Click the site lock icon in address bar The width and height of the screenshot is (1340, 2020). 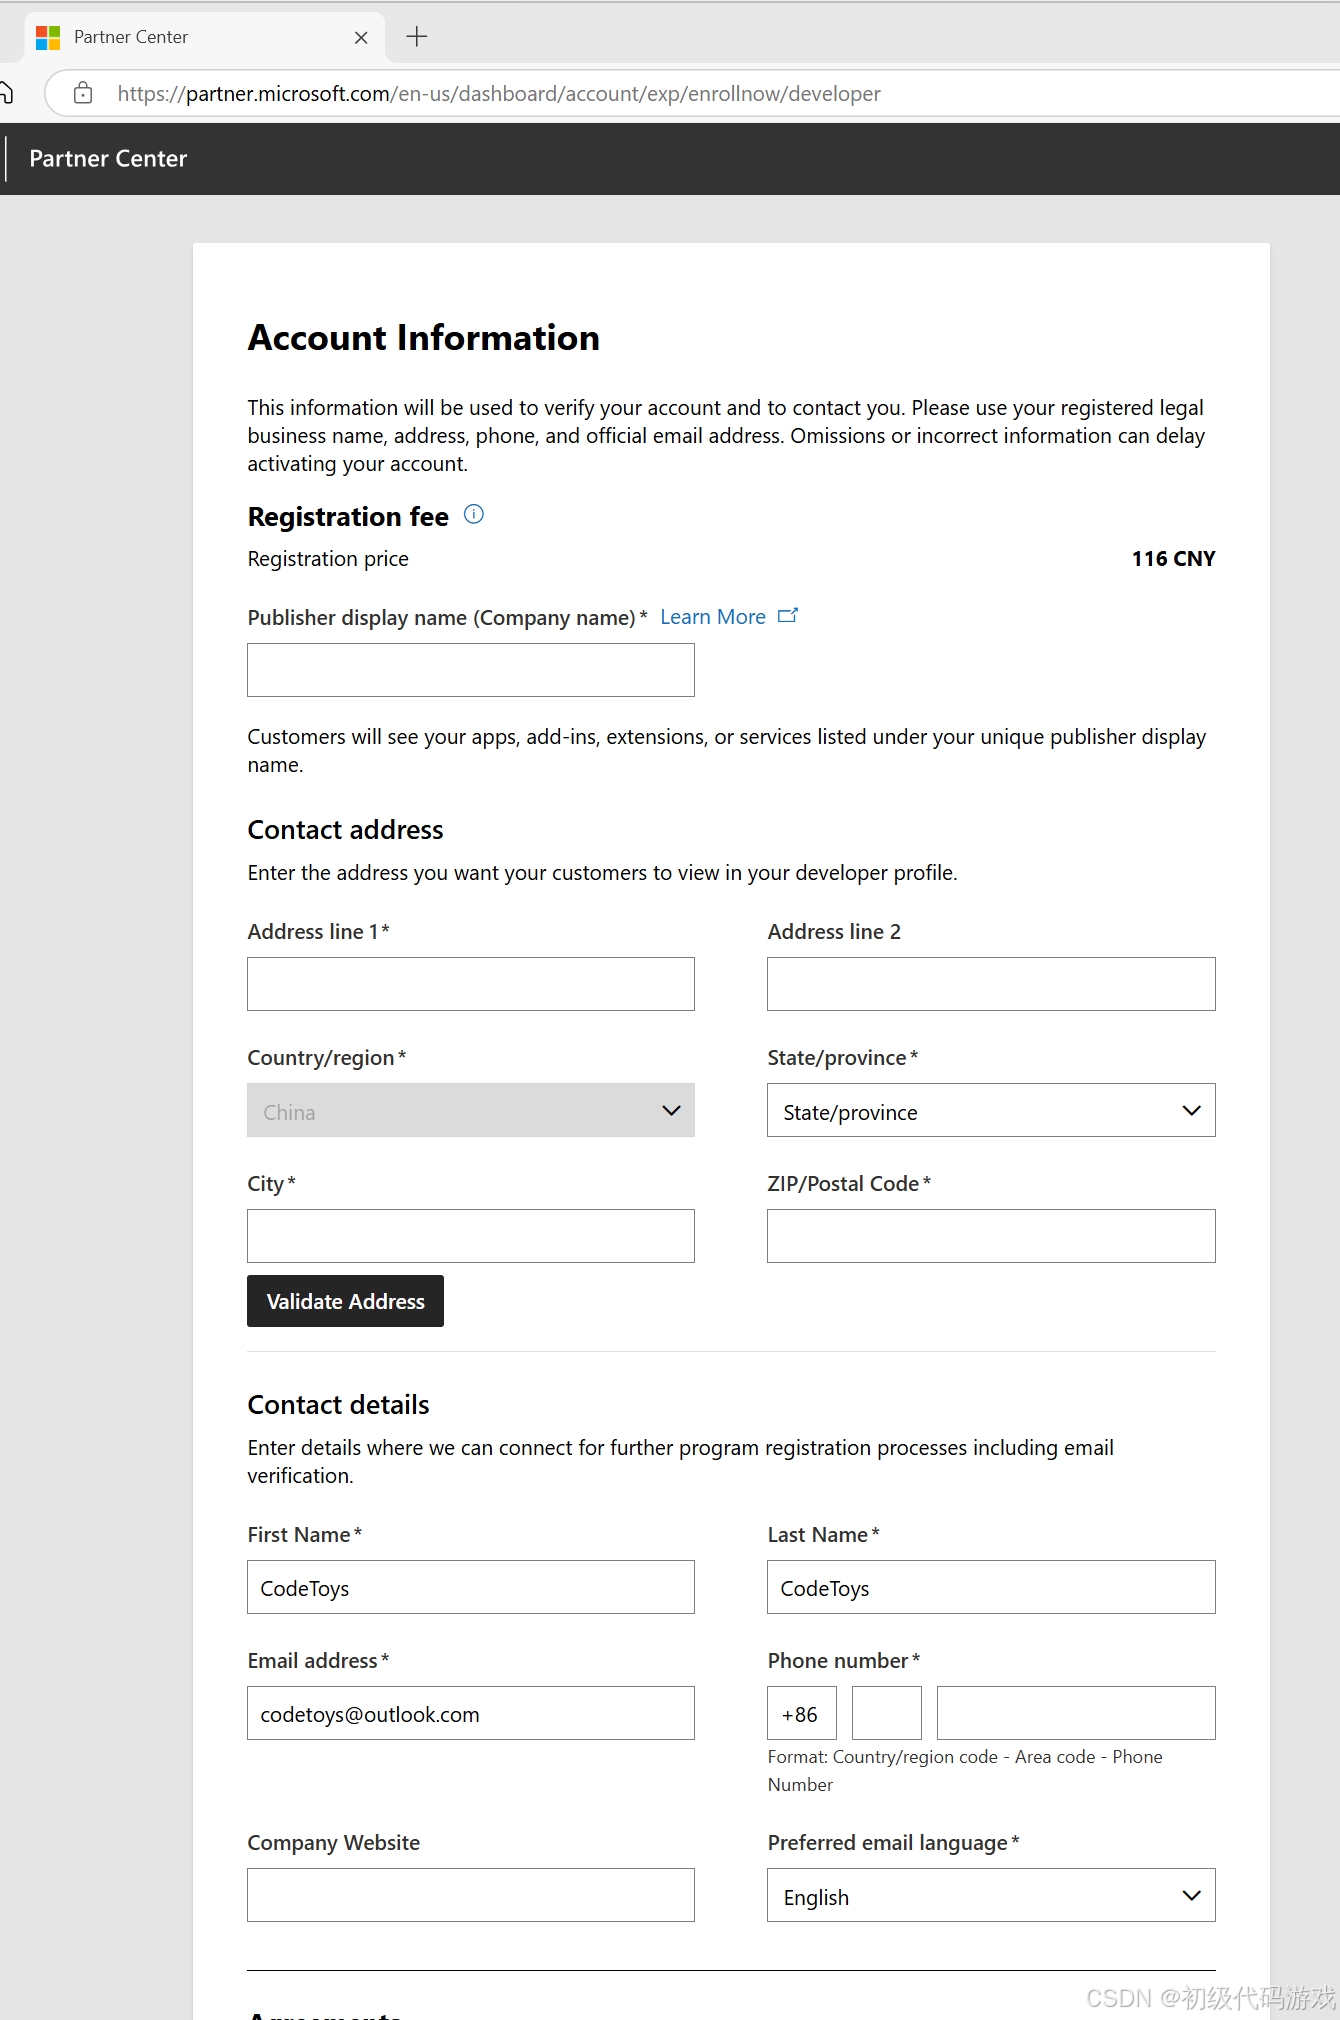[x=83, y=93]
